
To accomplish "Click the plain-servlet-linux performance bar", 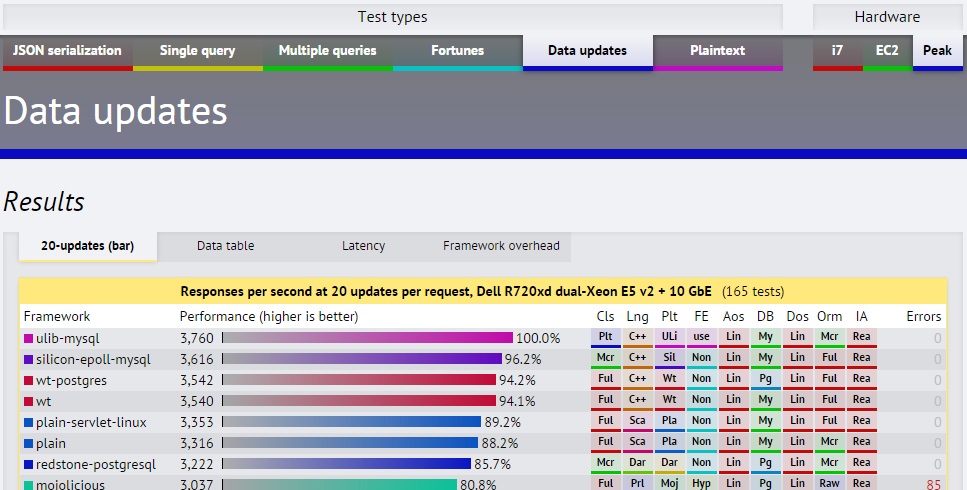I will (x=352, y=422).
